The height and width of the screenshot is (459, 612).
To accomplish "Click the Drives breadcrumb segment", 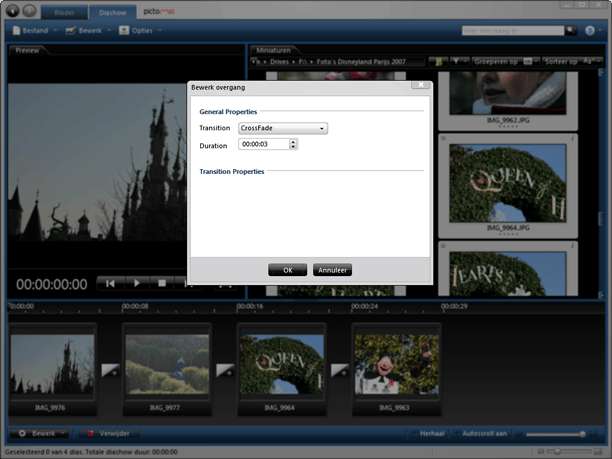I will [x=279, y=62].
